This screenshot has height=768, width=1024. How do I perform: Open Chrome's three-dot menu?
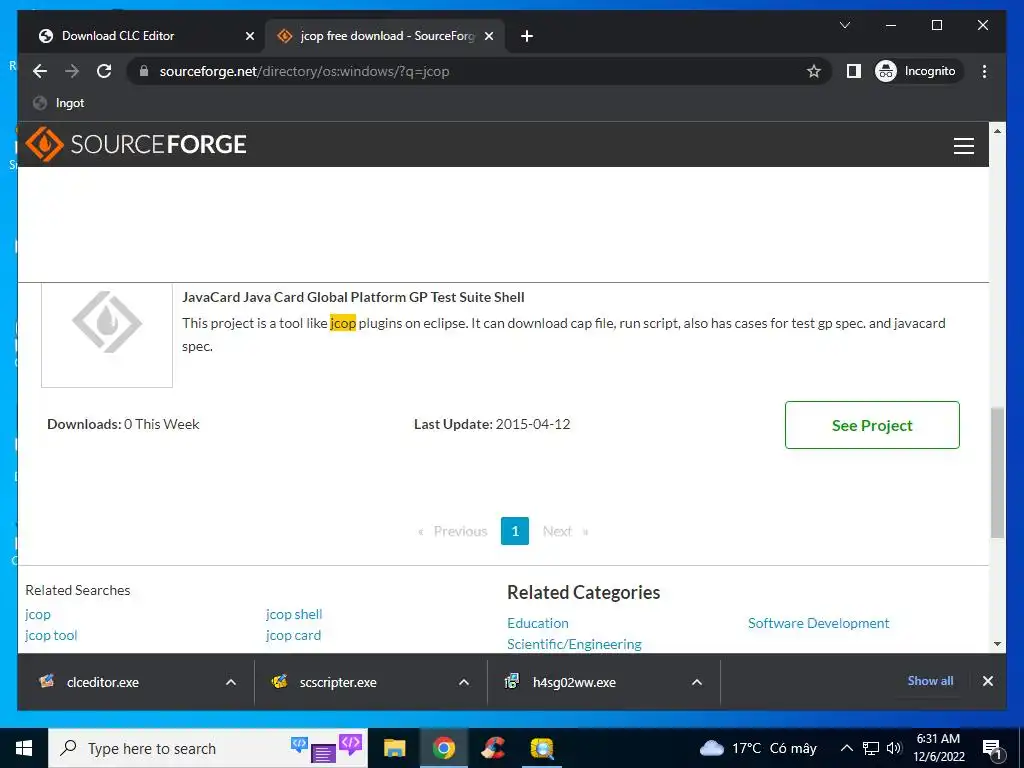pyautogui.click(x=984, y=71)
